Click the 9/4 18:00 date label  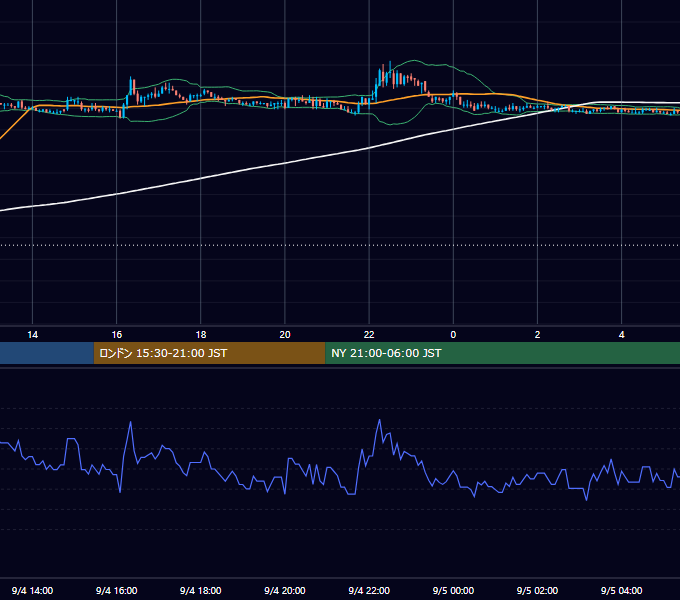point(201,590)
